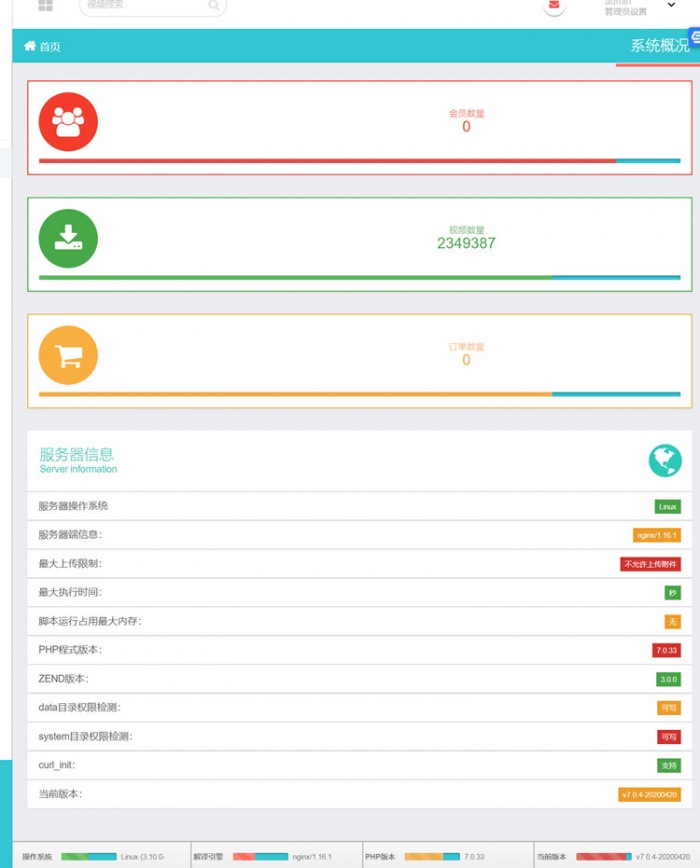Click the search magnifier icon
The width and height of the screenshot is (700, 868).
pos(214,6)
